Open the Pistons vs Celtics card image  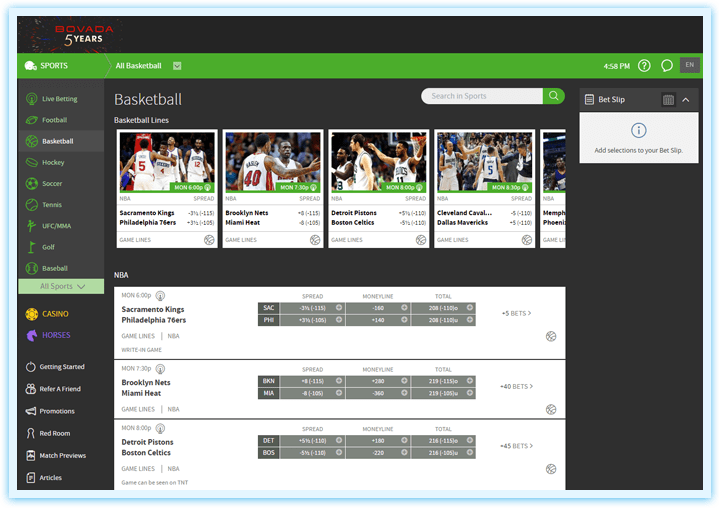point(379,162)
